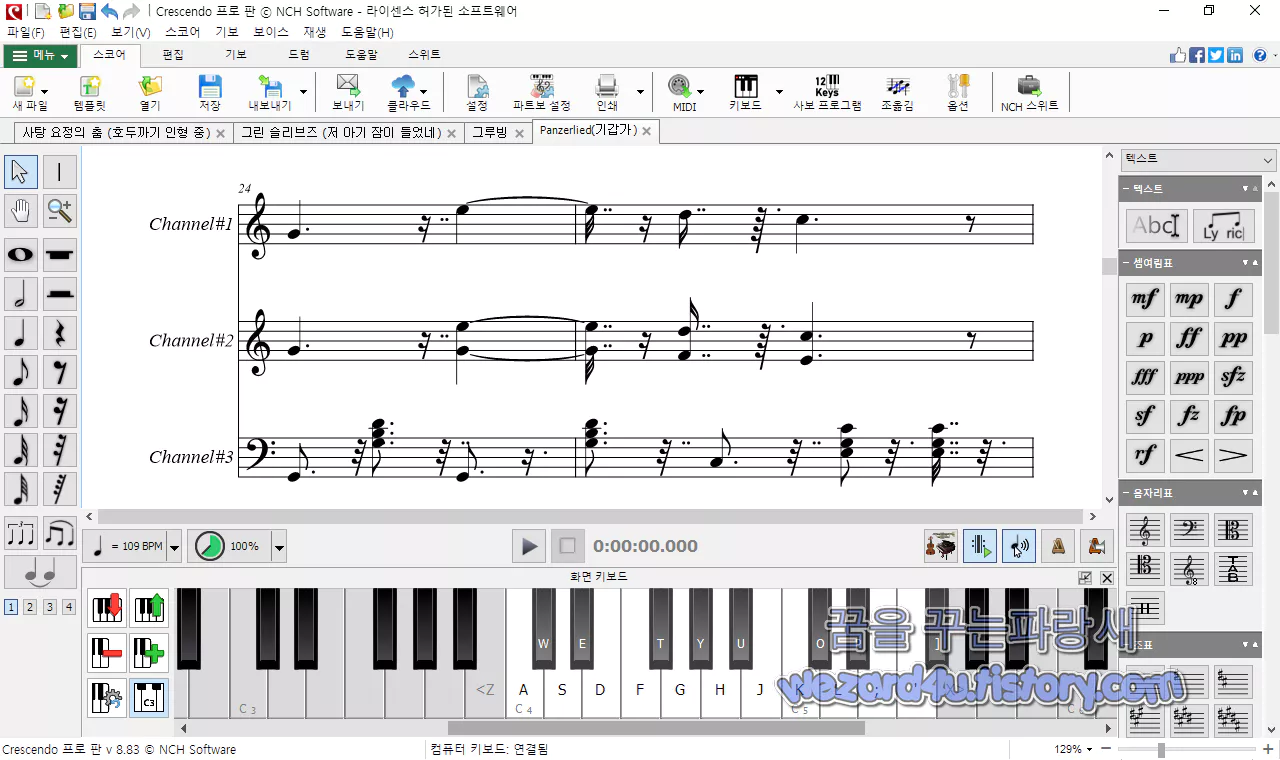Click the Lyric text tool
This screenshot has width=1280, height=760.
(x=1223, y=225)
